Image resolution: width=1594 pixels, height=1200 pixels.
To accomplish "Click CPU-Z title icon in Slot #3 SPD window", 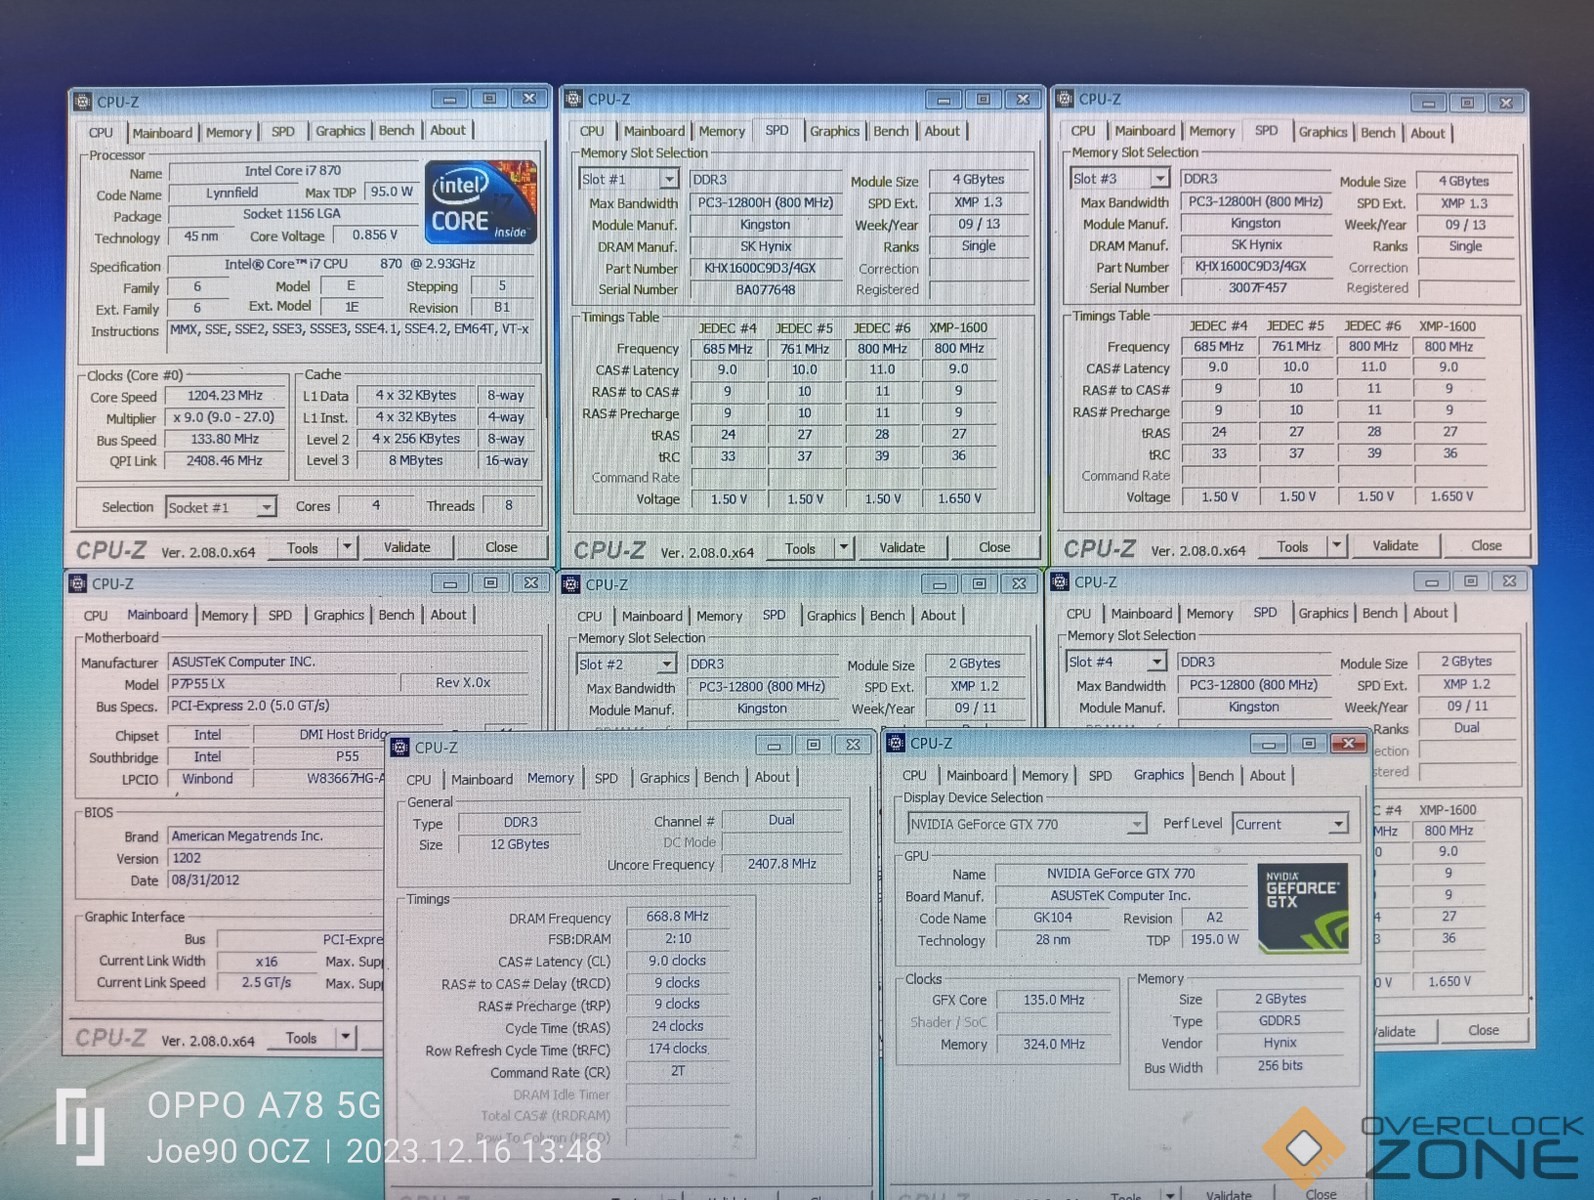I will 1065,98.
